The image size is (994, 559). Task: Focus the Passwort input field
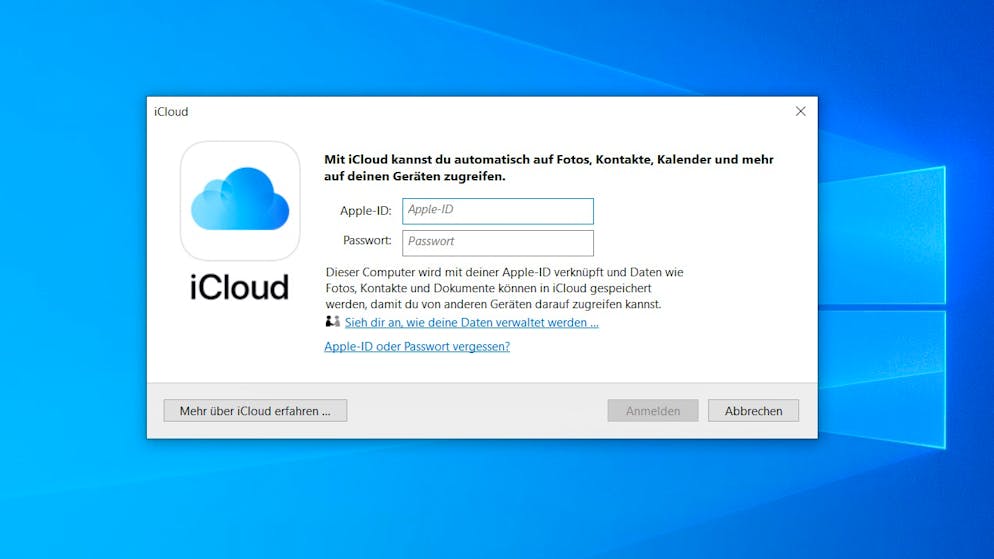coord(498,243)
